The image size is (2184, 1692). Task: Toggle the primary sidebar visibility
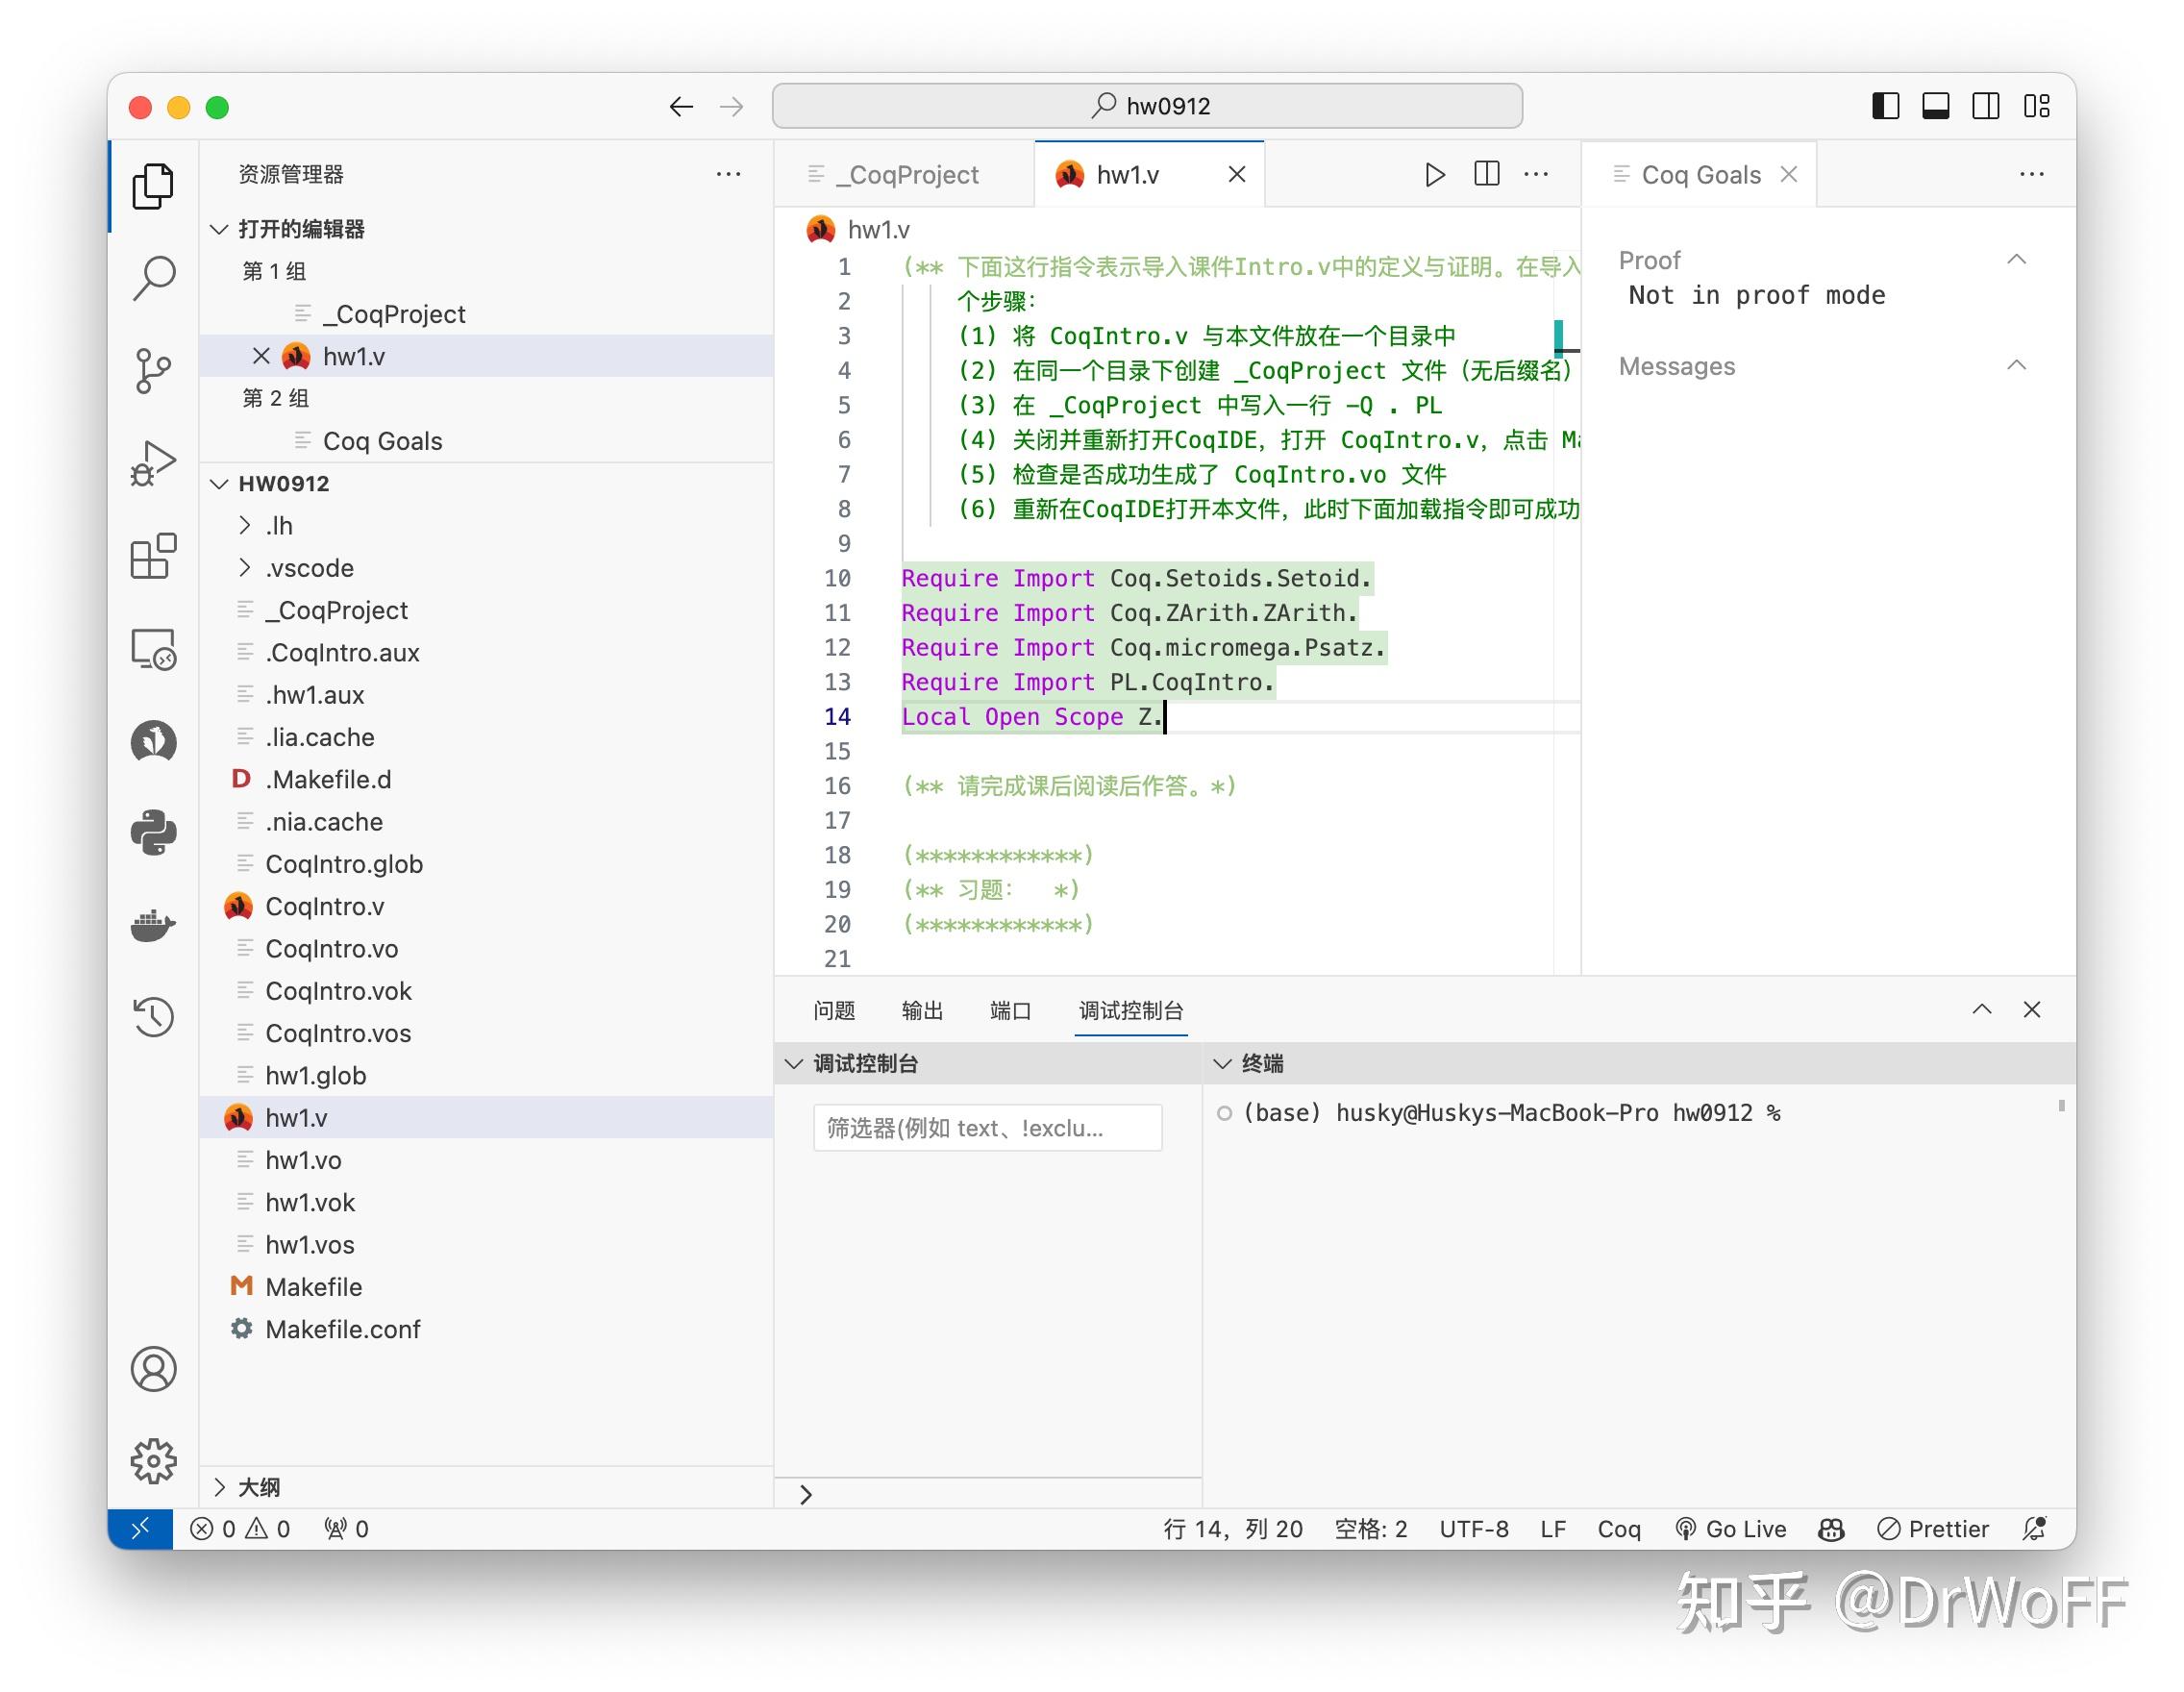click(x=1887, y=105)
